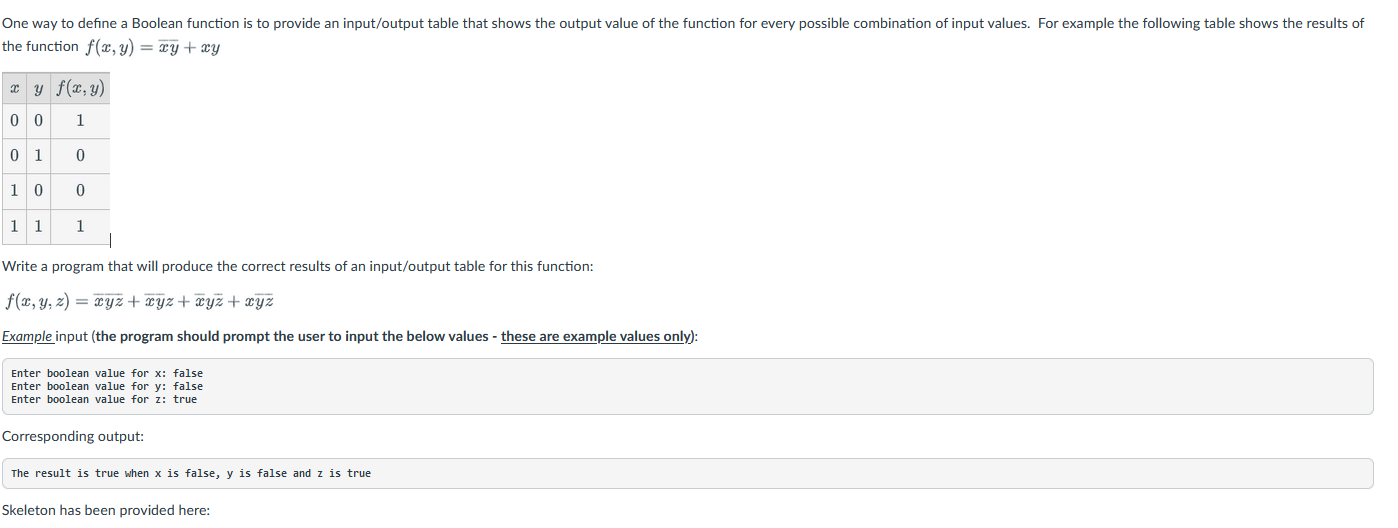
Task: Click the "Corresponding output:" label
Action: click(73, 436)
